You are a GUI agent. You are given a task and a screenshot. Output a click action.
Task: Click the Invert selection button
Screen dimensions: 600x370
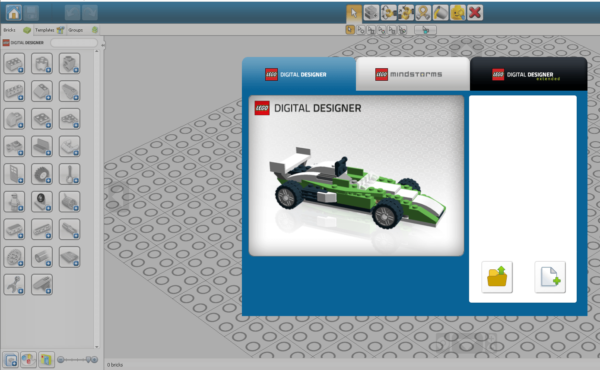coord(425,30)
